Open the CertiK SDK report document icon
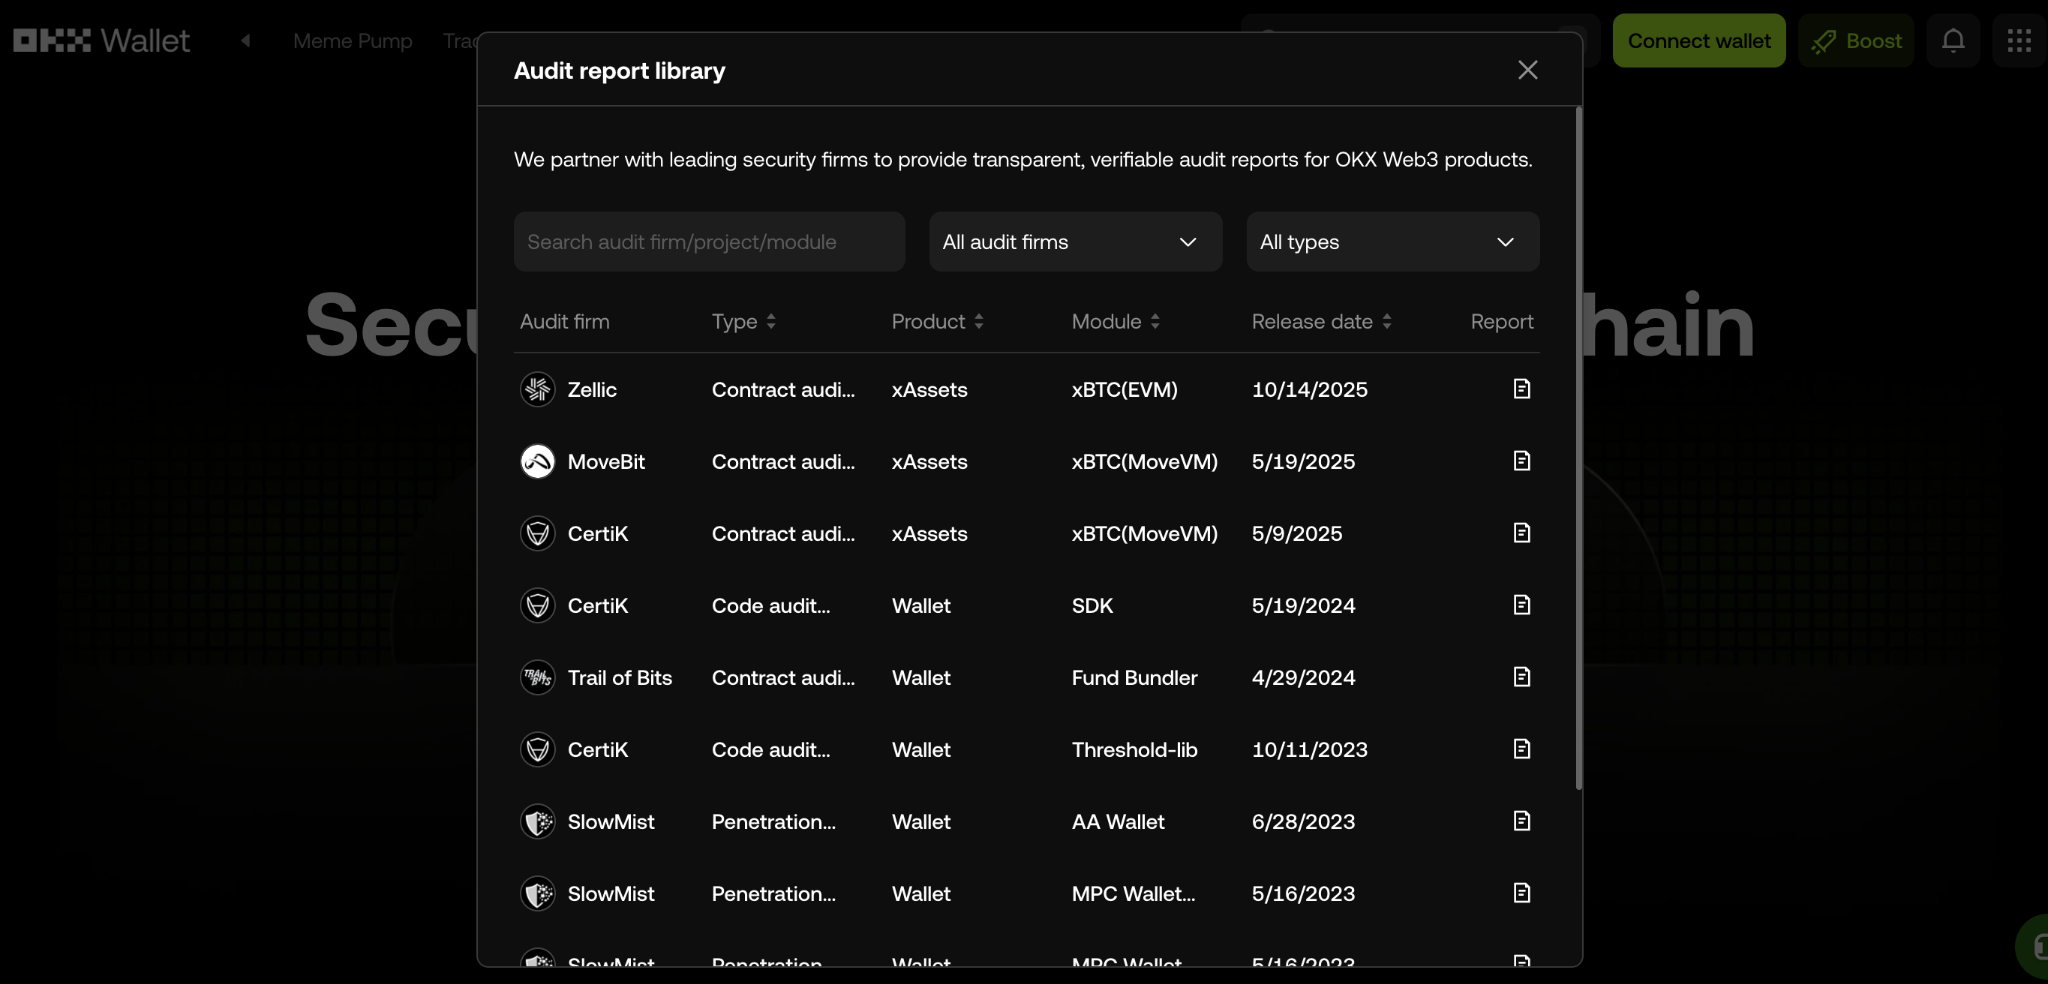The width and height of the screenshot is (2048, 984). (x=1521, y=605)
